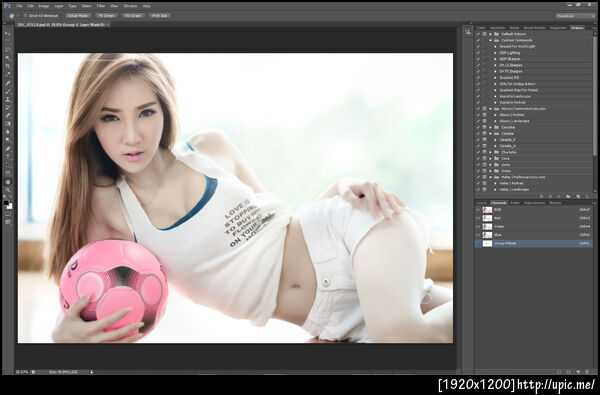Expand the Caroline action set
Image resolution: width=600 pixels, height=395 pixels.
pos(491,127)
